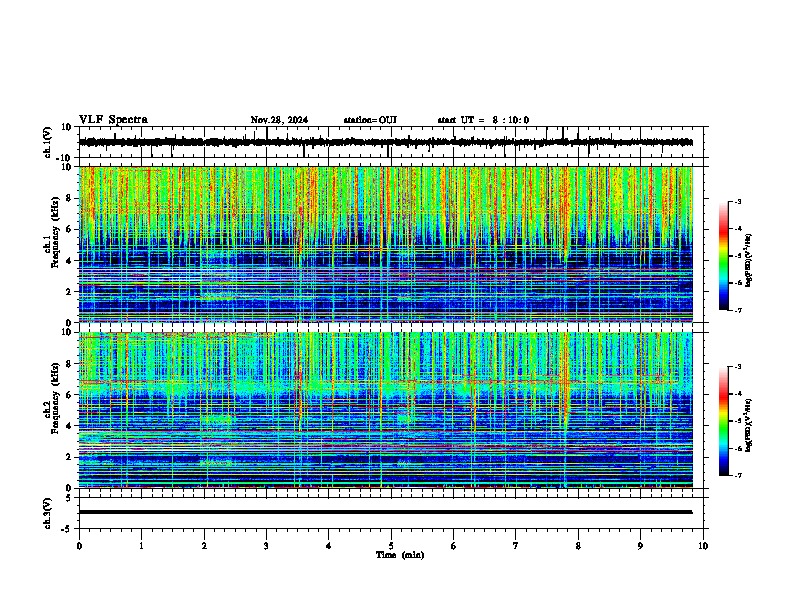Click inside the ch.2 spectrogram panel
The width and height of the screenshot is (792, 612).
pos(386,410)
